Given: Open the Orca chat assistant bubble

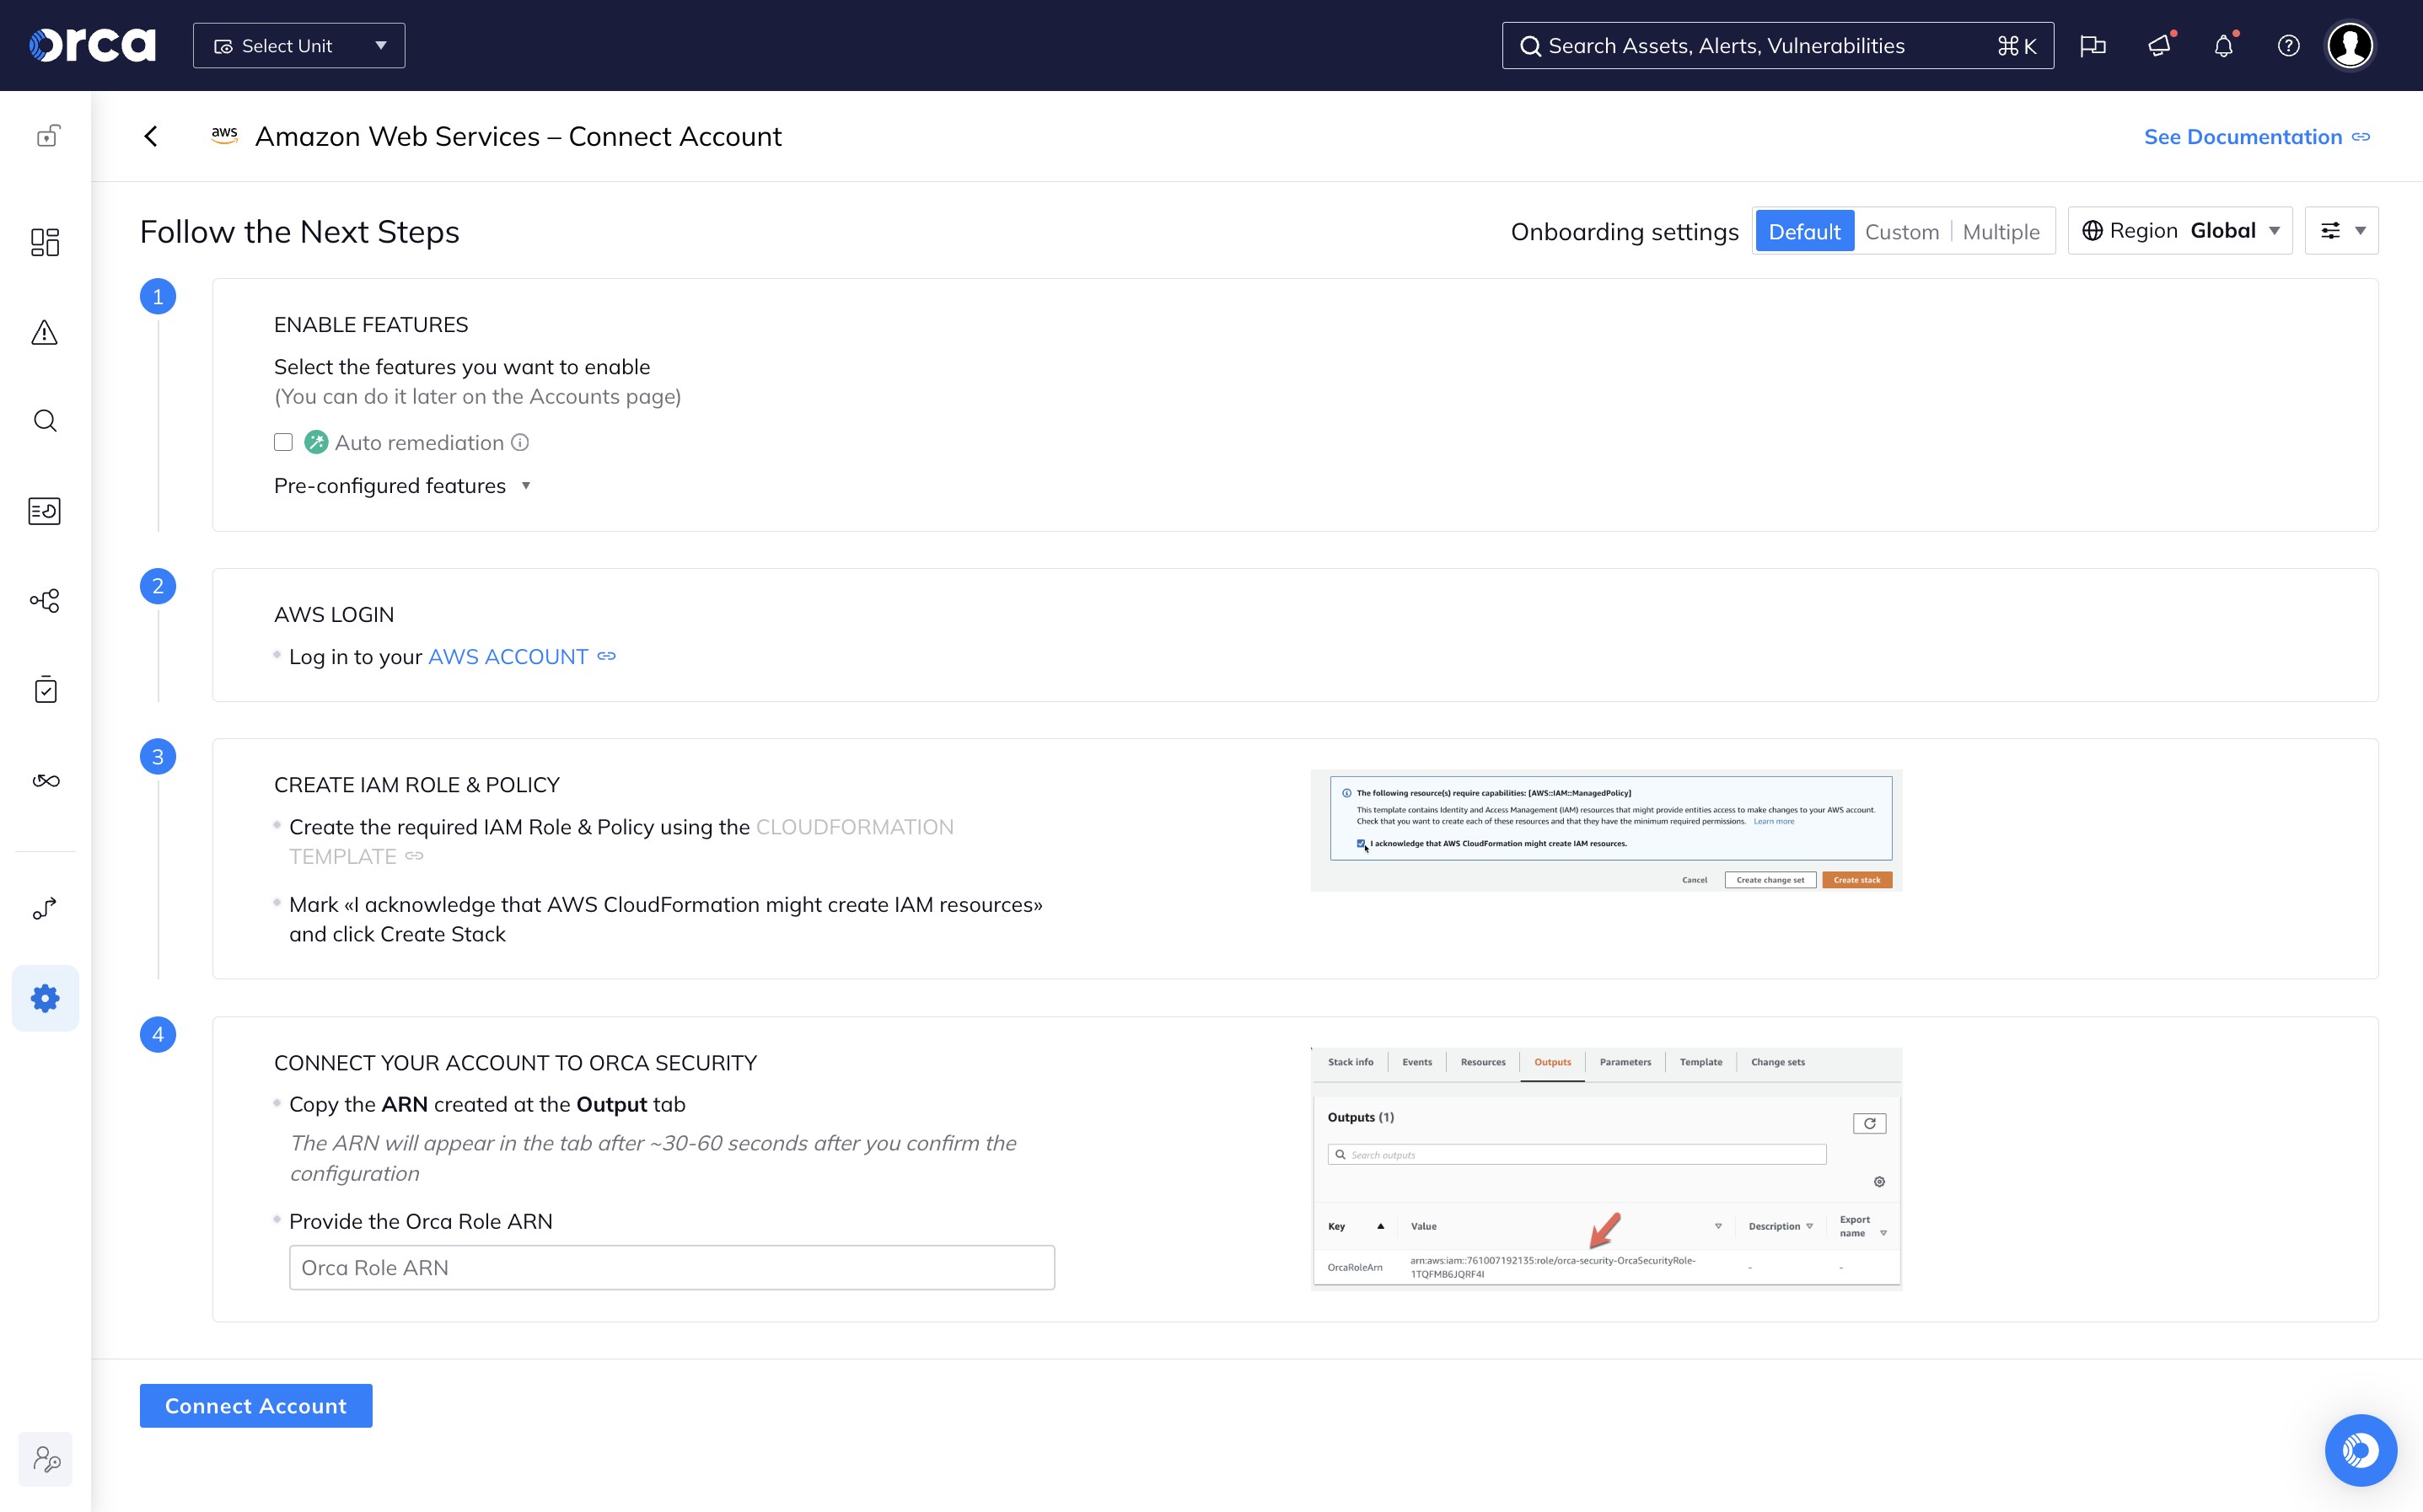Looking at the screenshot, I should click(x=2360, y=1450).
